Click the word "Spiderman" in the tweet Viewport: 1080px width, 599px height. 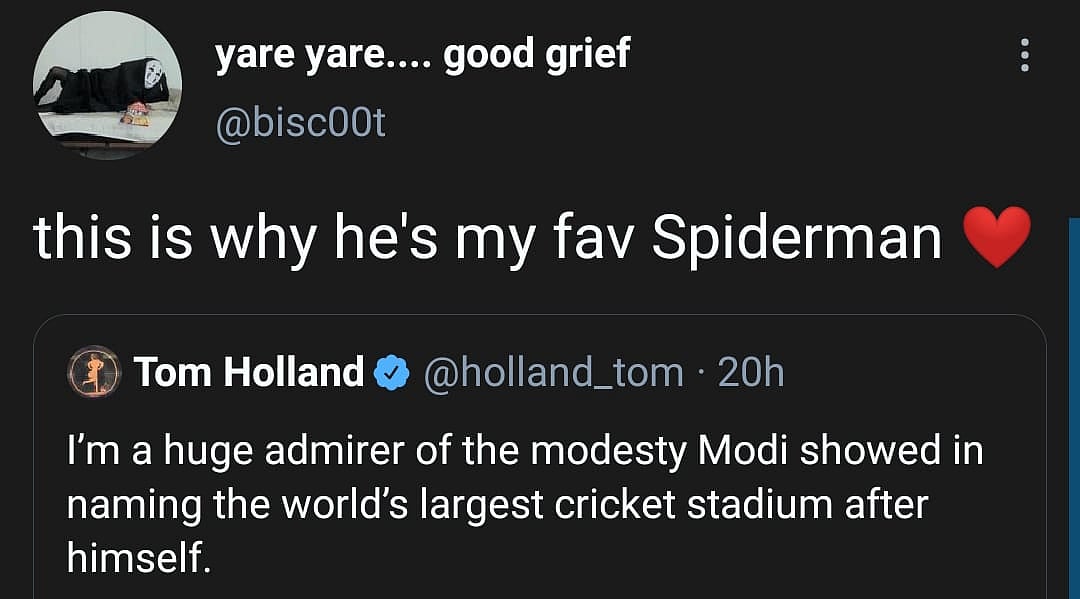click(796, 238)
